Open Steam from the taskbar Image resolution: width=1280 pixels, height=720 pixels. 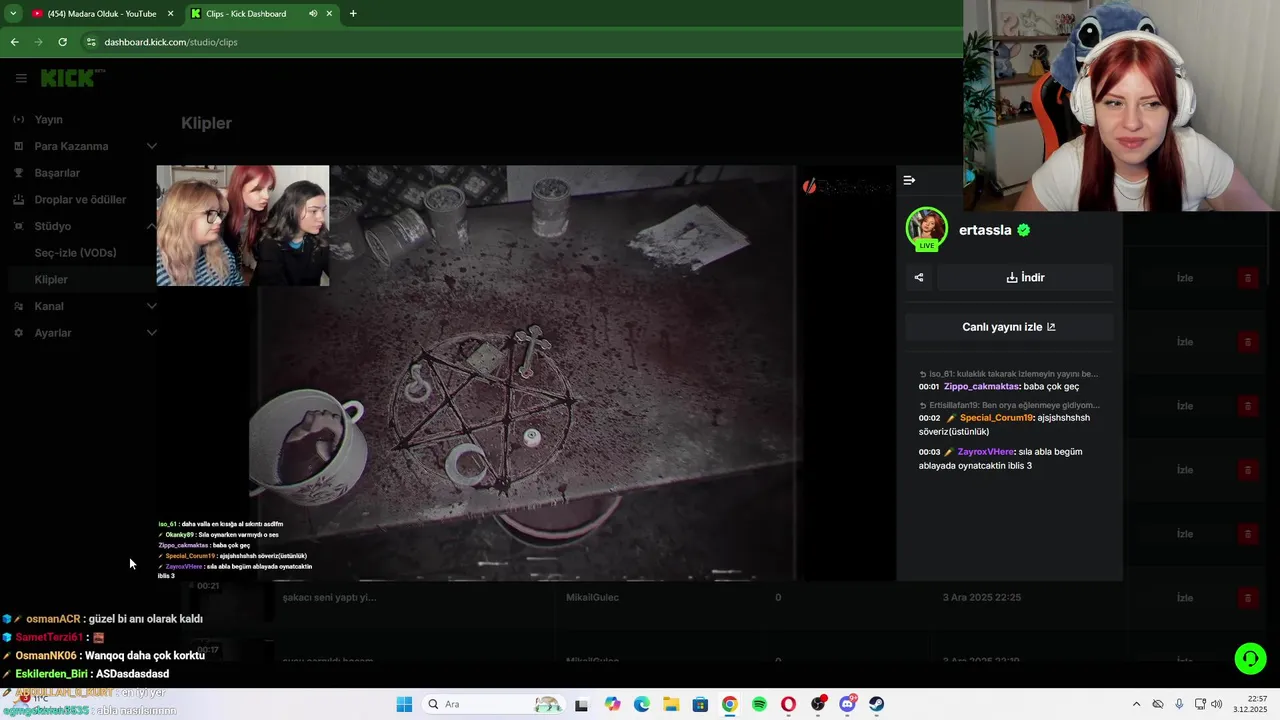point(877,704)
